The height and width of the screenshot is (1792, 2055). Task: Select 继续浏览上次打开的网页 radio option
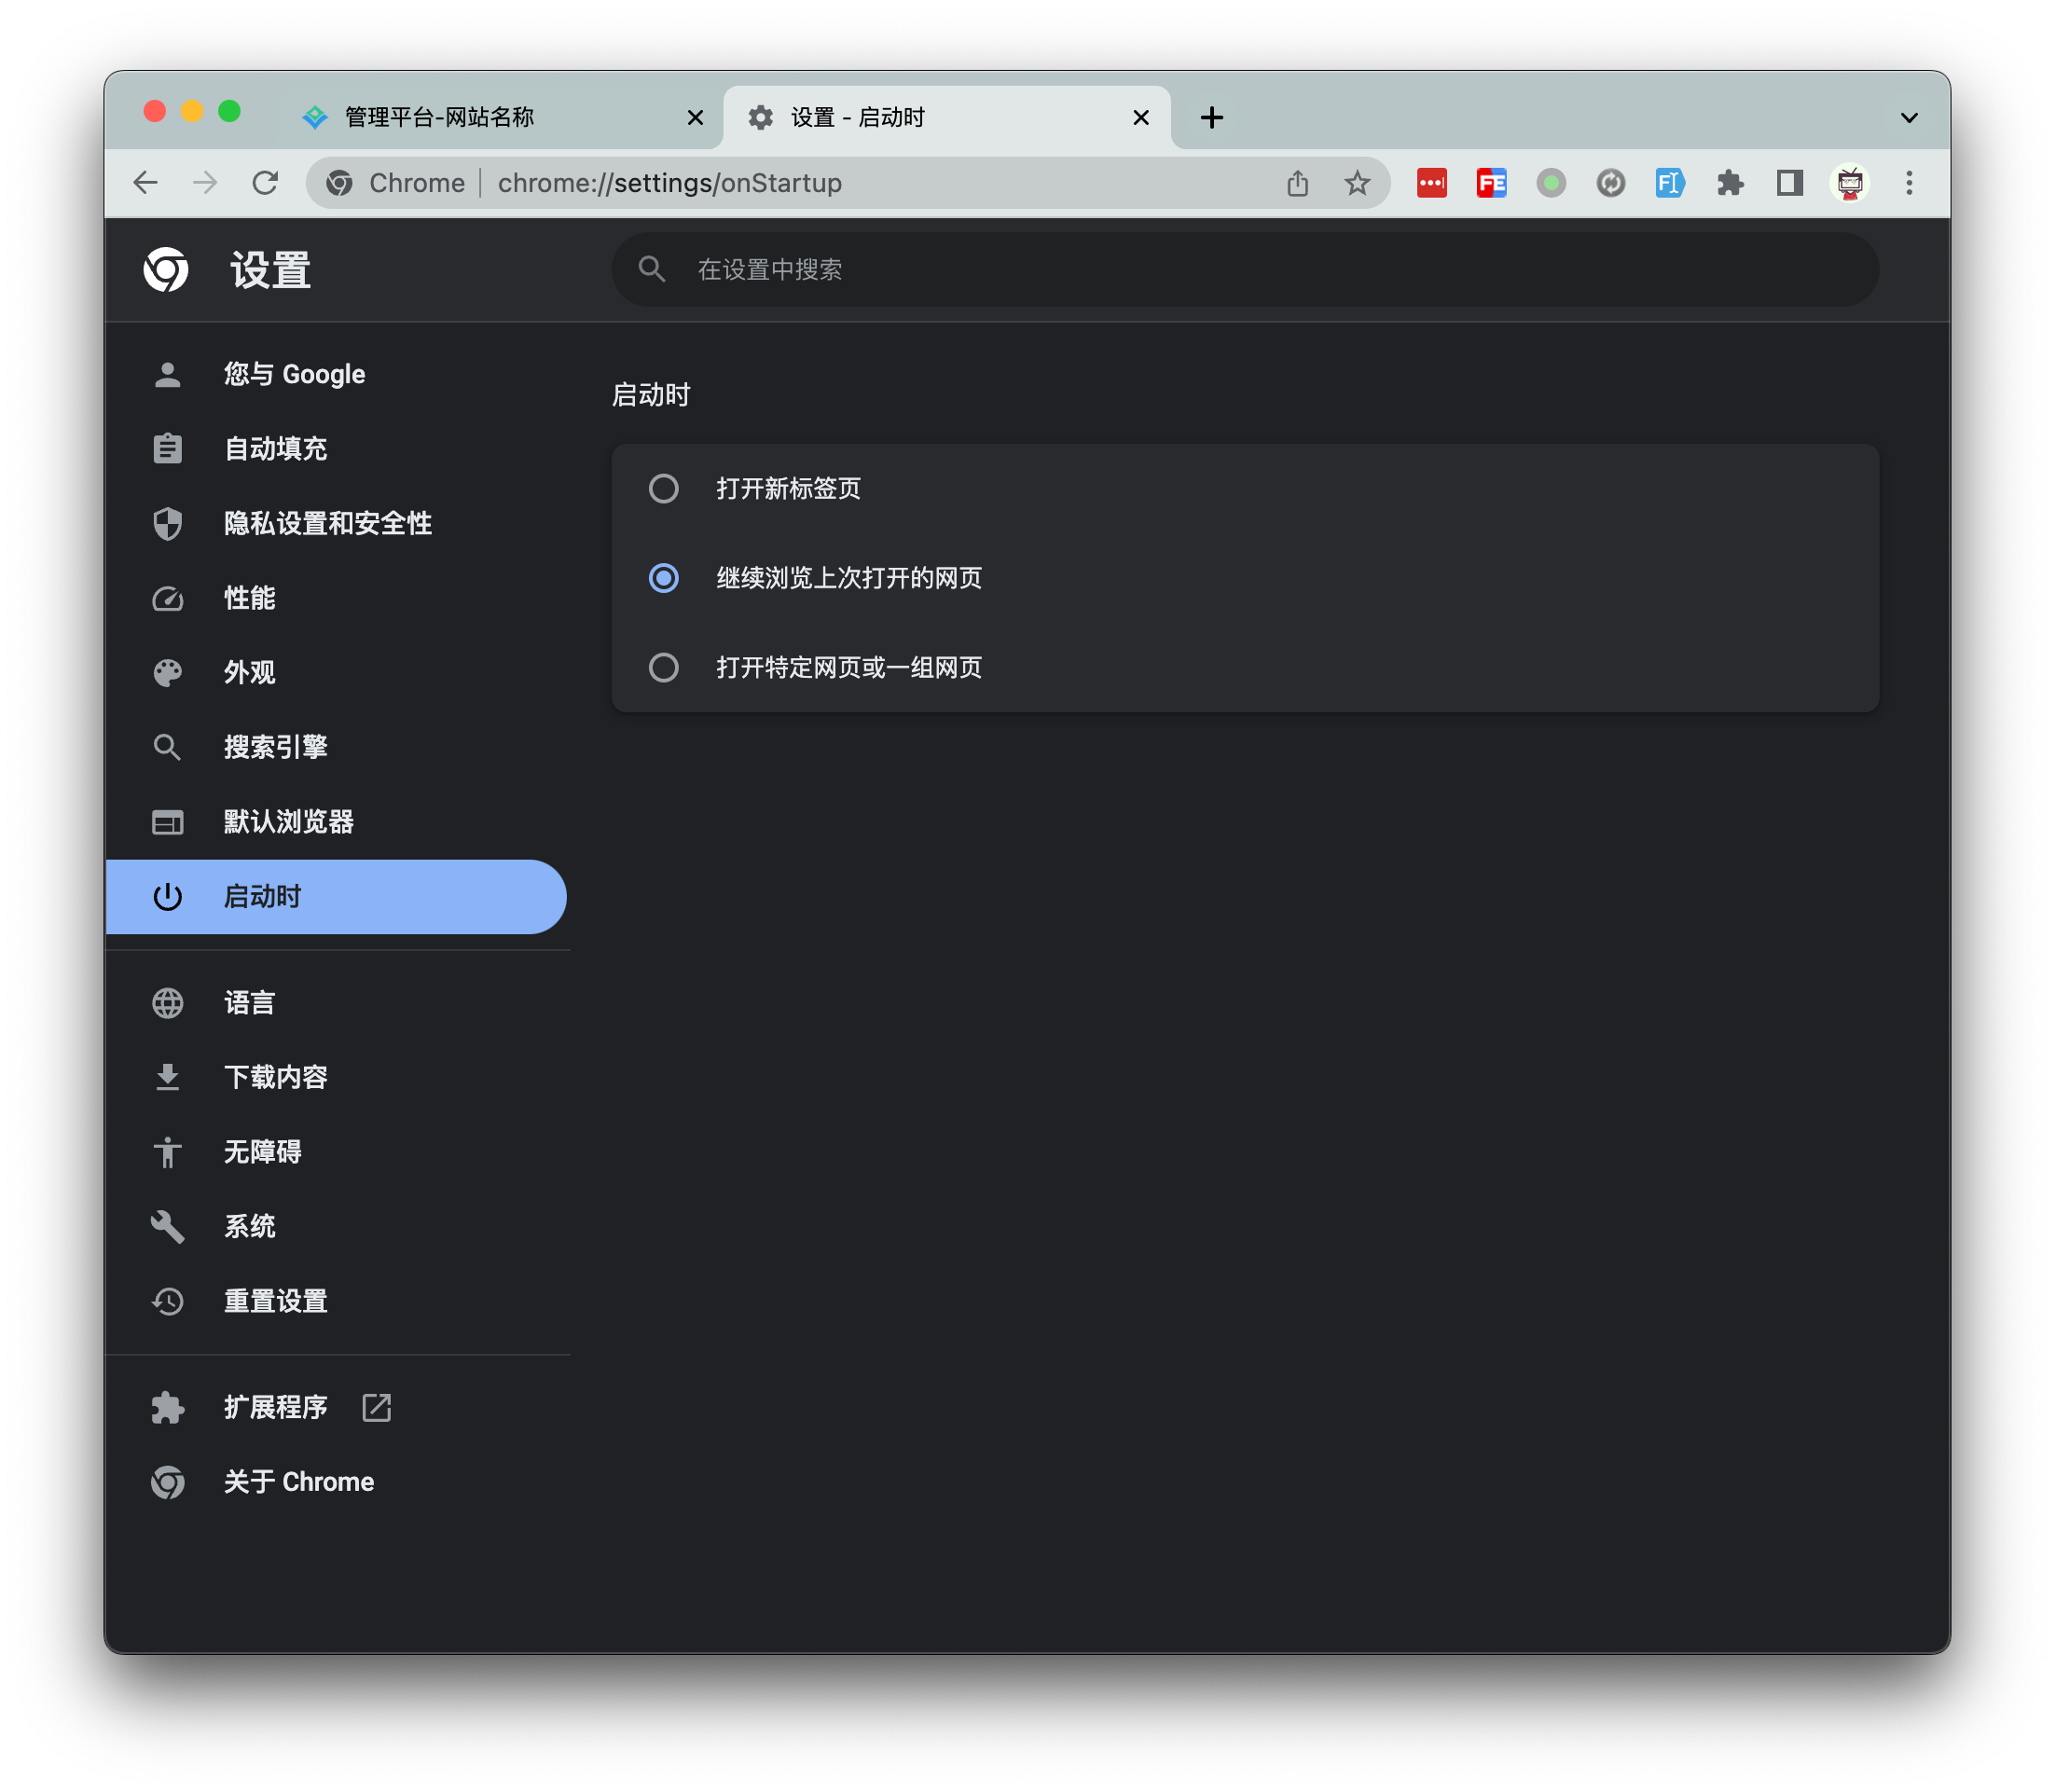tap(663, 578)
